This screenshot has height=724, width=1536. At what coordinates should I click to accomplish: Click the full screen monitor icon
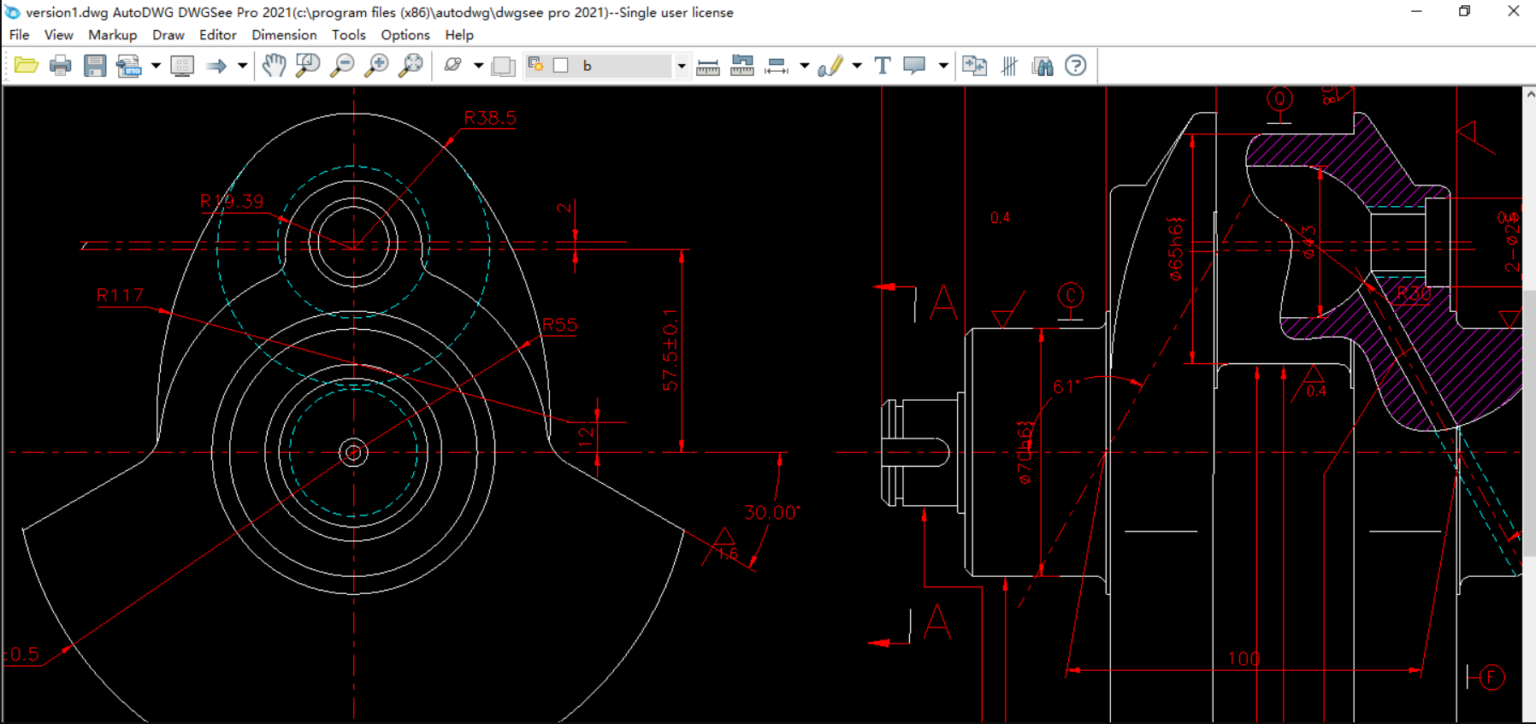(181, 65)
